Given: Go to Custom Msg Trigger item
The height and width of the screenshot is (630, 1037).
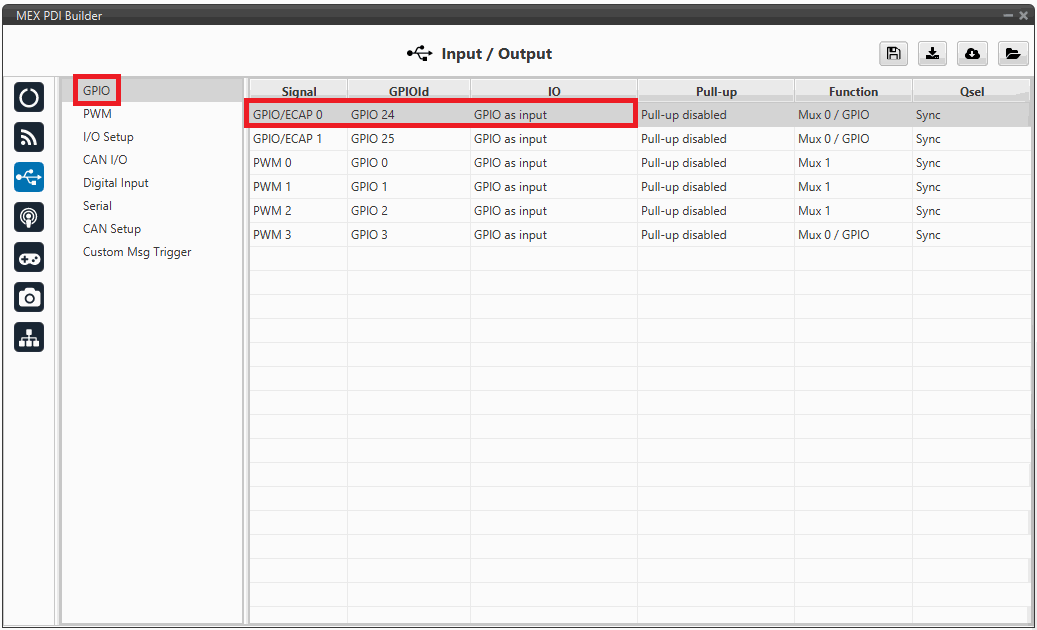Looking at the screenshot, I should click(137, 252).
